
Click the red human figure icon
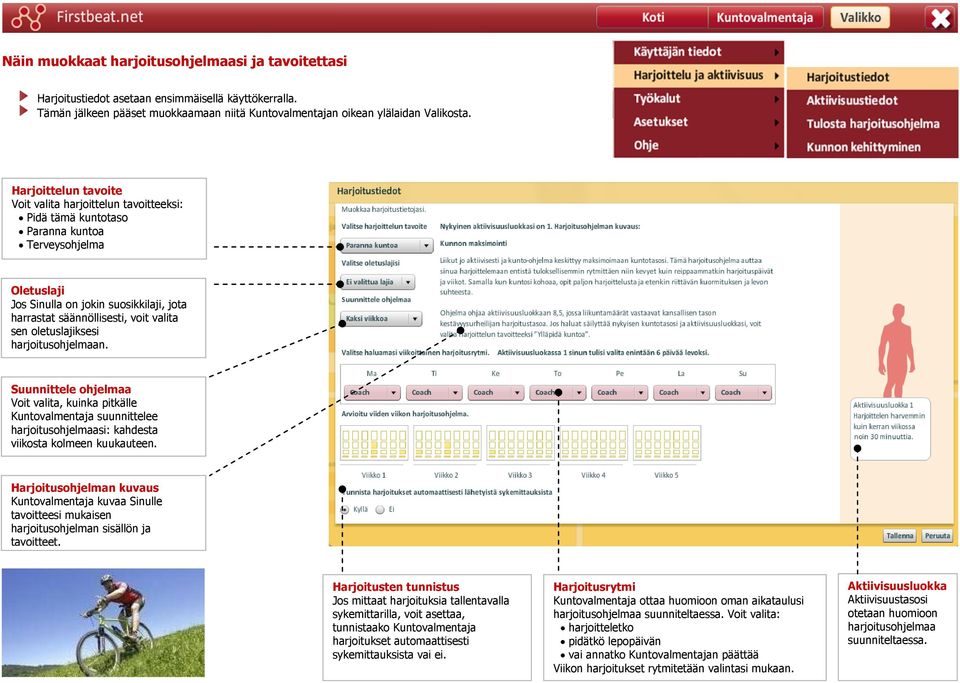[x=896, y=350]
